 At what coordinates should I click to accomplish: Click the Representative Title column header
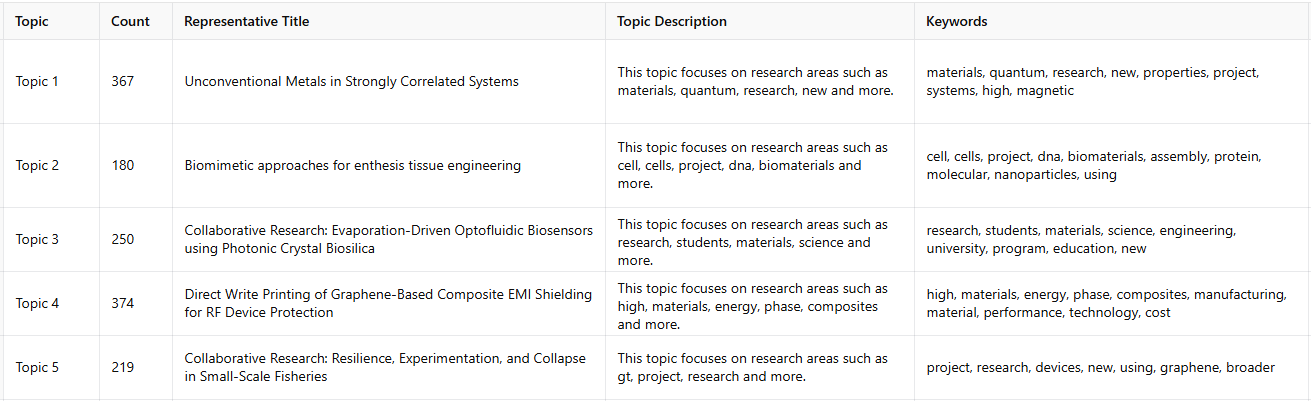246,21
